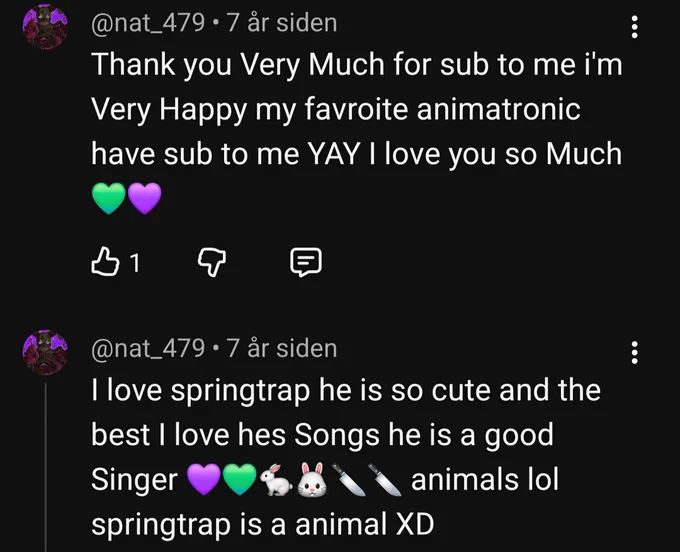Open avatar beside the "I love springtrap" comment
680x552 pixels.
(x=45, y=352)
